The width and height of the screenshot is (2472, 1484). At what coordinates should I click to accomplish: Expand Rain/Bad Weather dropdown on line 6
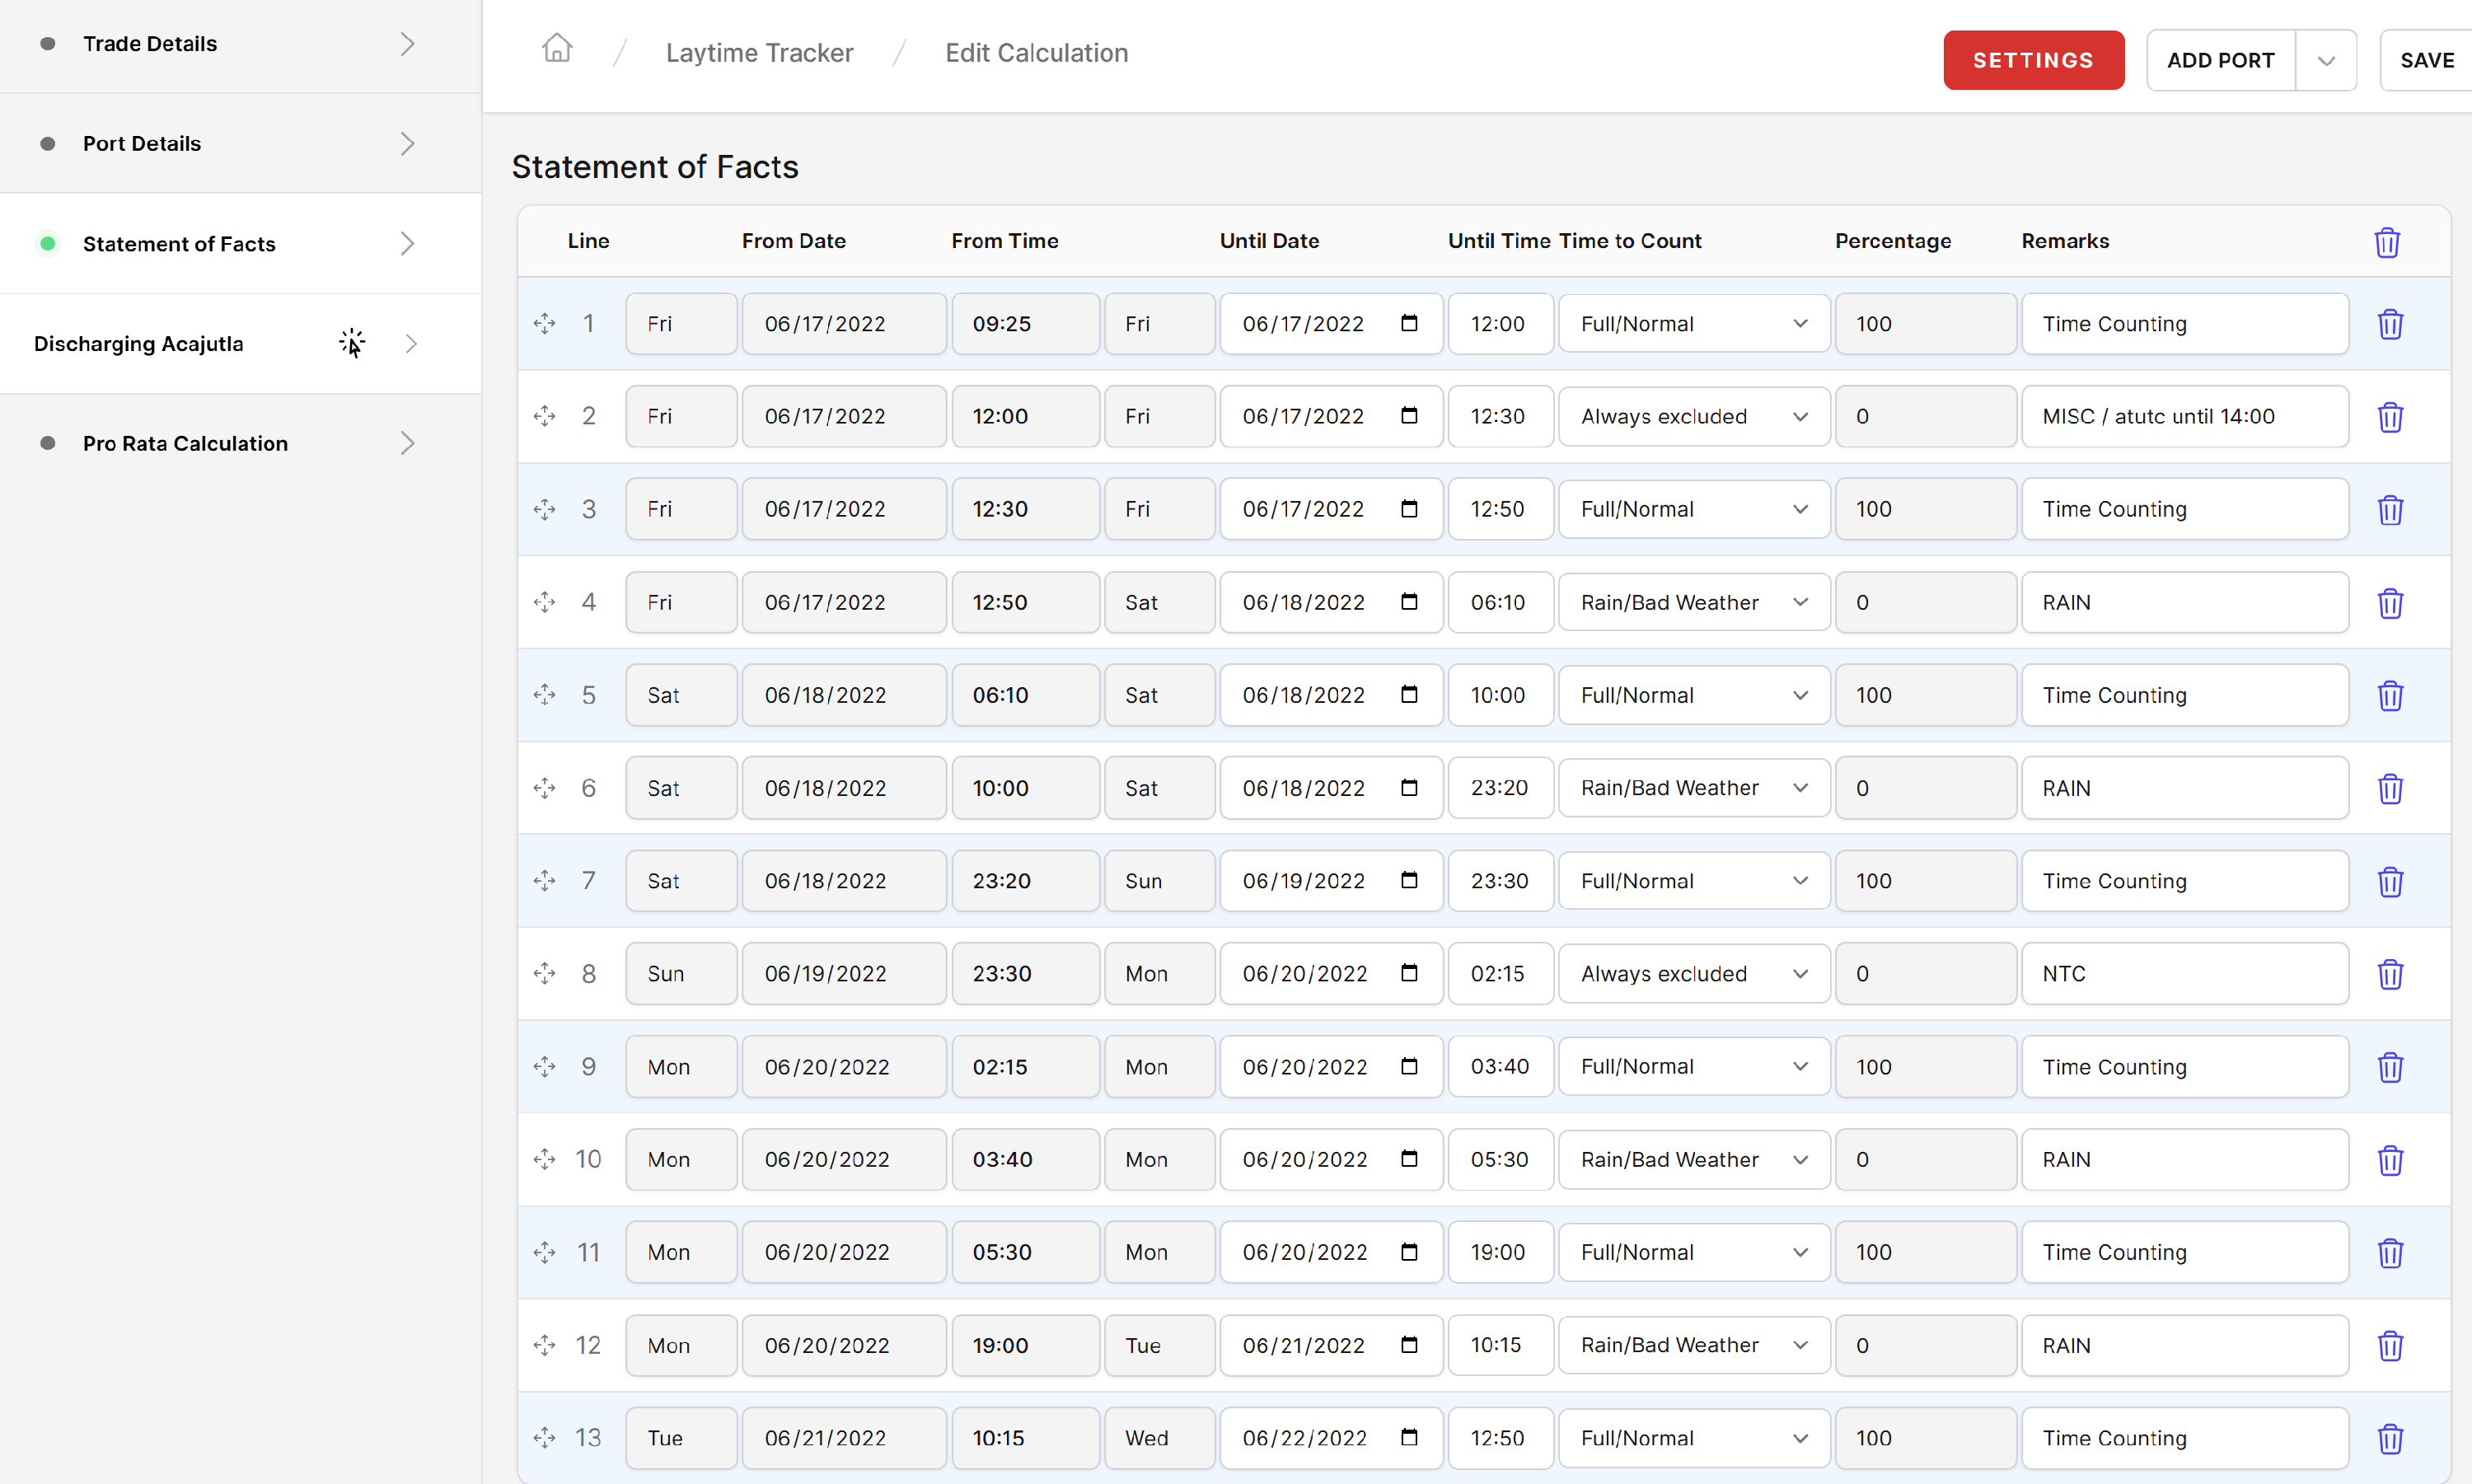point(1693,788)
